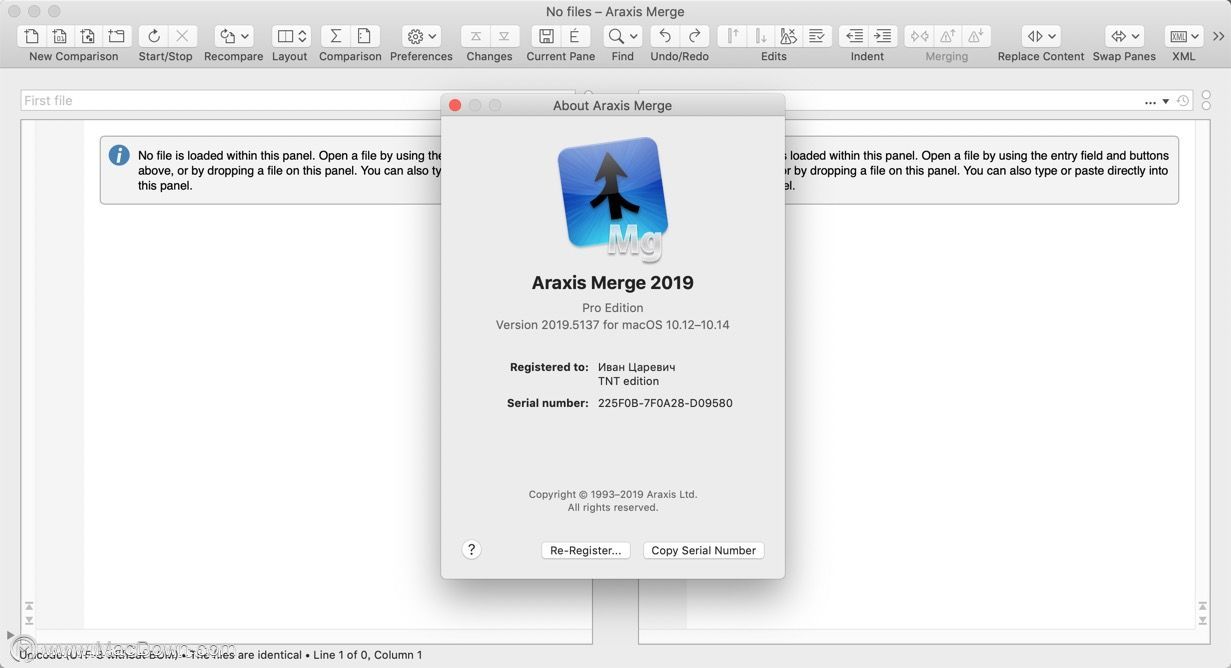Open the Layout pane selector
This screenshot has width=1231, height=668.
[x=291, y=36]
